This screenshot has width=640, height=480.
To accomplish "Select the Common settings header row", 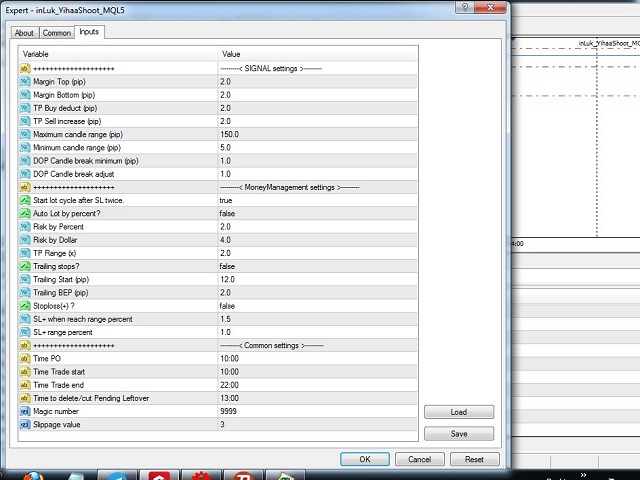I will click(x=218, y=345).
